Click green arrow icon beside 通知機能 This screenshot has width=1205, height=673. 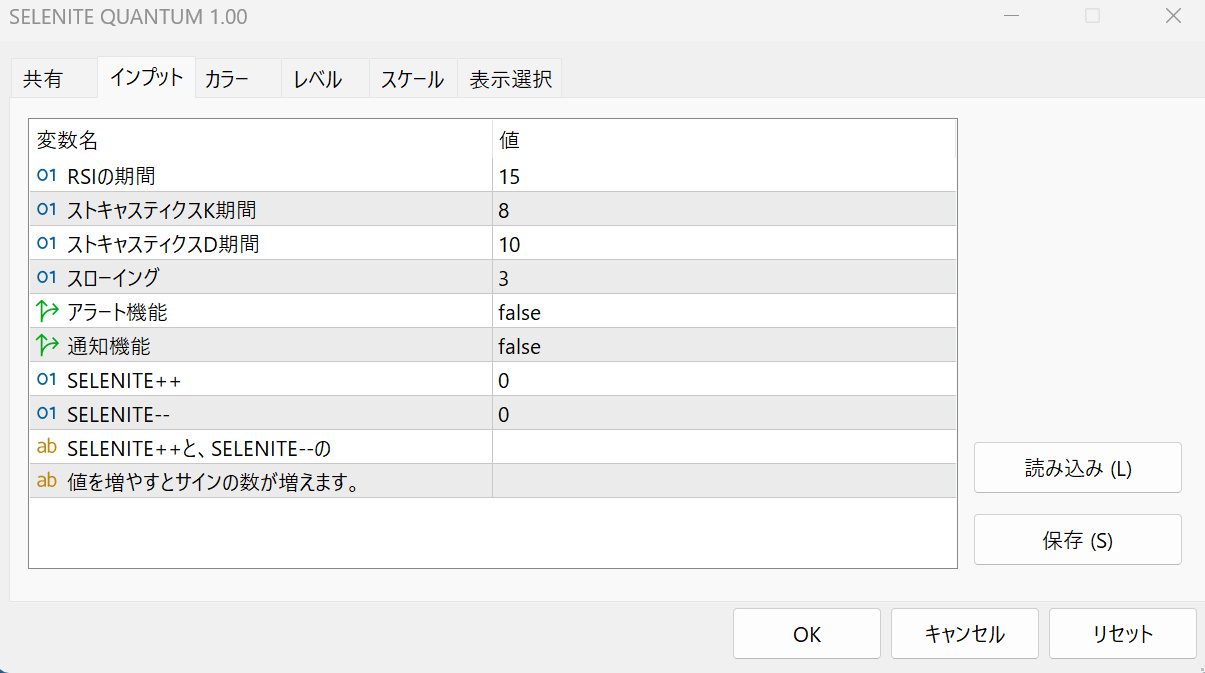46,346
